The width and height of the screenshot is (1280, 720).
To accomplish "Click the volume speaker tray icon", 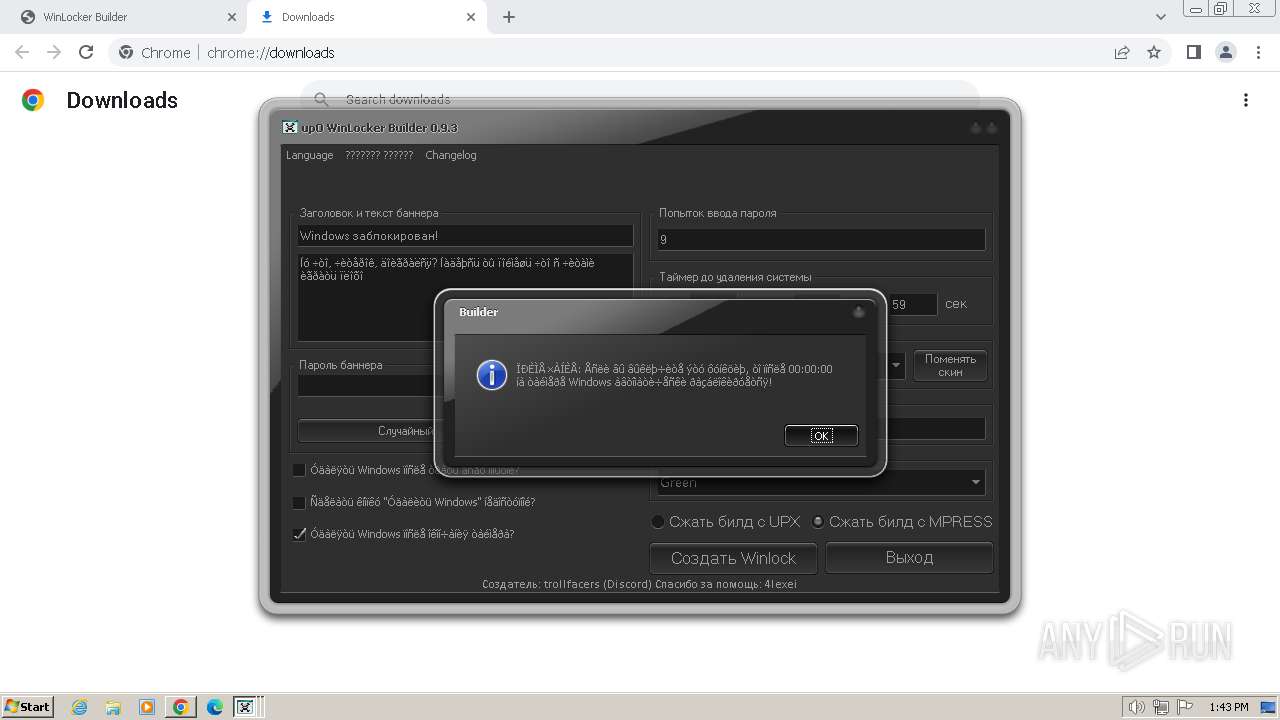I will pyautogui.click(x=1136, y=707).
